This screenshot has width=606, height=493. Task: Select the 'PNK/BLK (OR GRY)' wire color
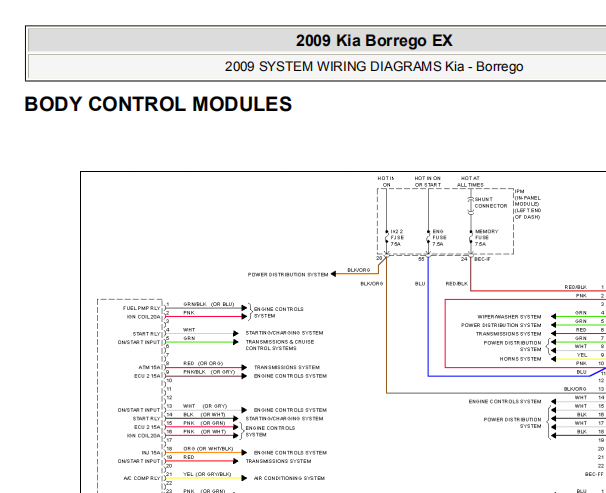point(209,372)
